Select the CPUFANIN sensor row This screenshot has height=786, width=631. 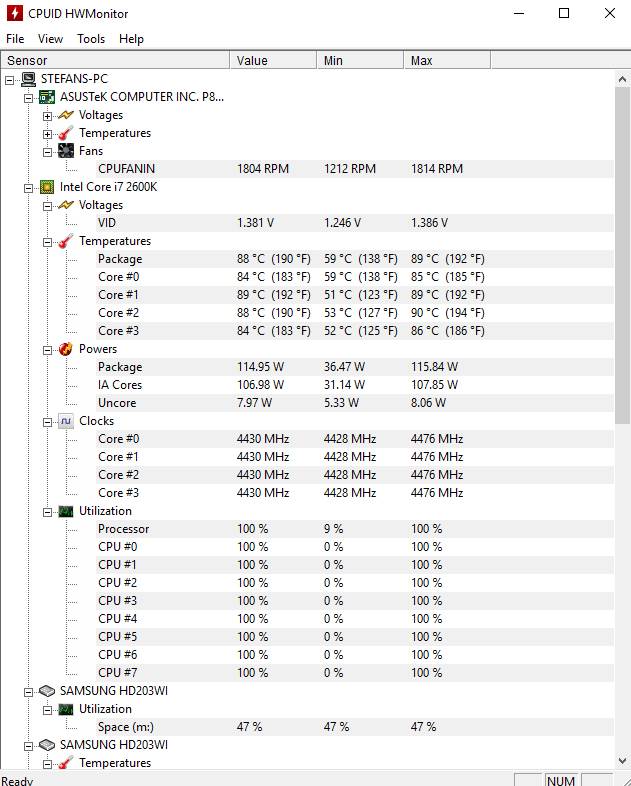(x=126, y=169)
